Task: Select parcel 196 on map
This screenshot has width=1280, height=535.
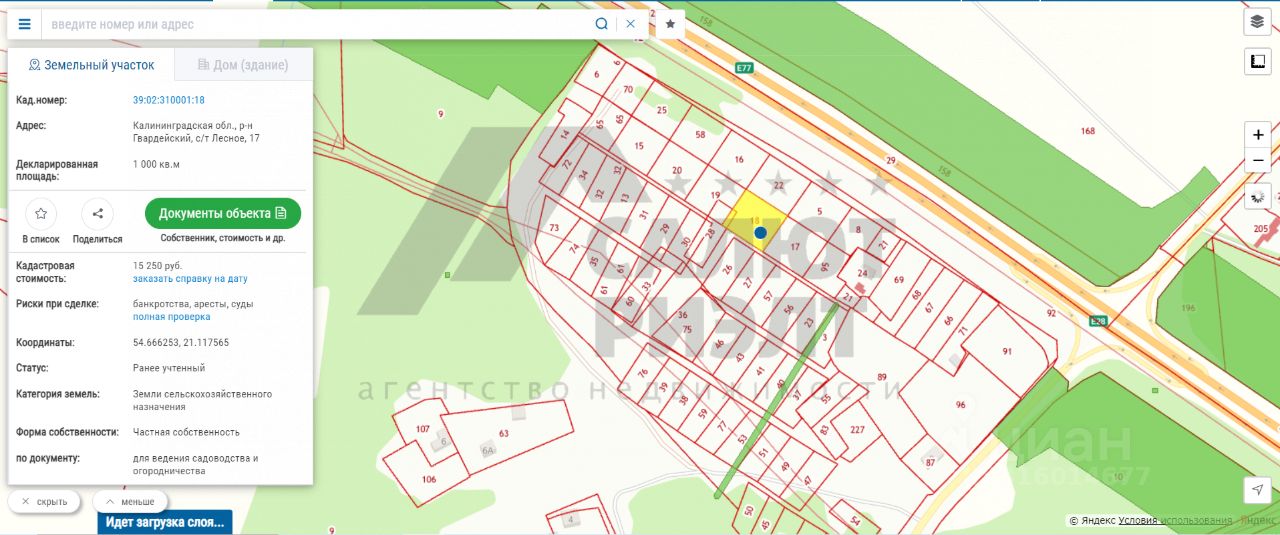Action: [x=1188, y=308]
